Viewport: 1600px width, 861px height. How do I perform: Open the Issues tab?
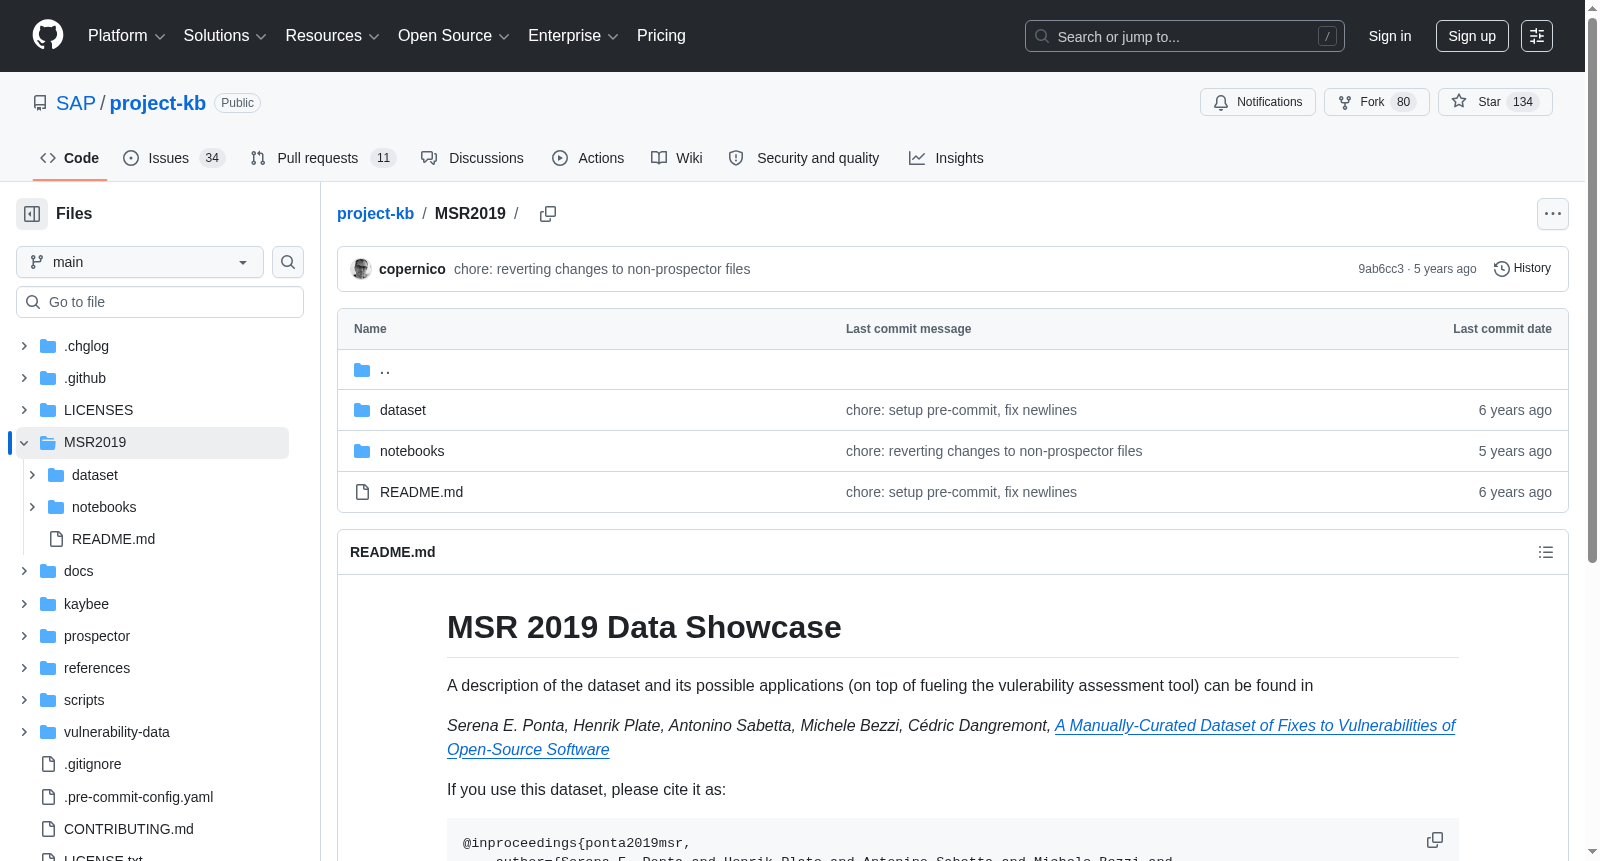174,158
